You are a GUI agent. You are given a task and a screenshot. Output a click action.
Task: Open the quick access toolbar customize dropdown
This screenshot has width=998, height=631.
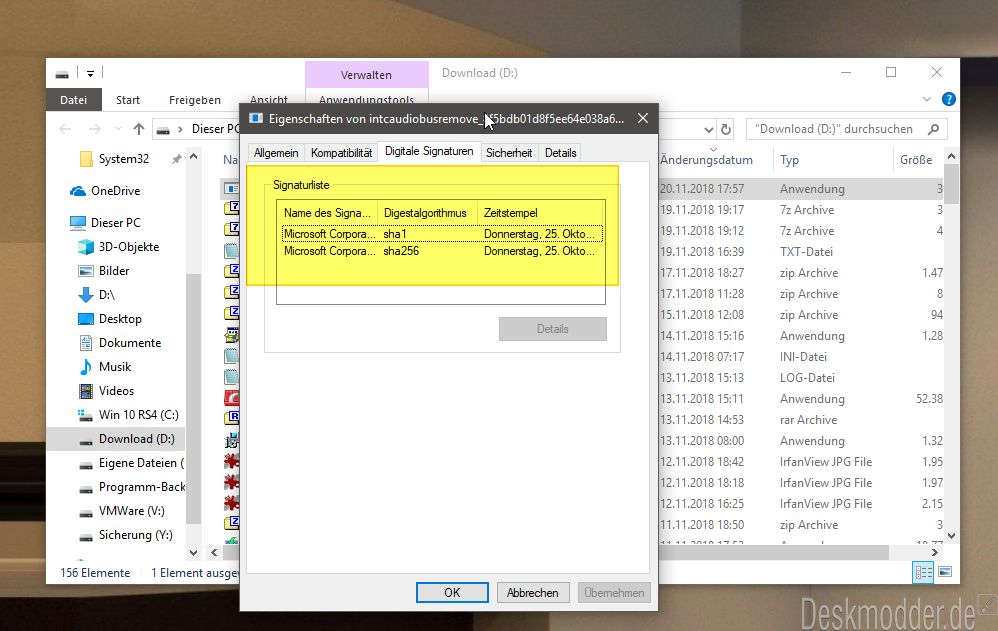[x=90, y=74]
